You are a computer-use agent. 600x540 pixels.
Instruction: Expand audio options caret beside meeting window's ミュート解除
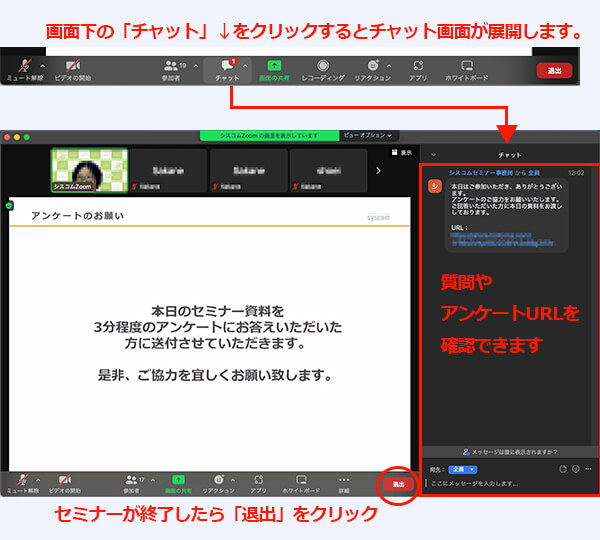[38, 480]
